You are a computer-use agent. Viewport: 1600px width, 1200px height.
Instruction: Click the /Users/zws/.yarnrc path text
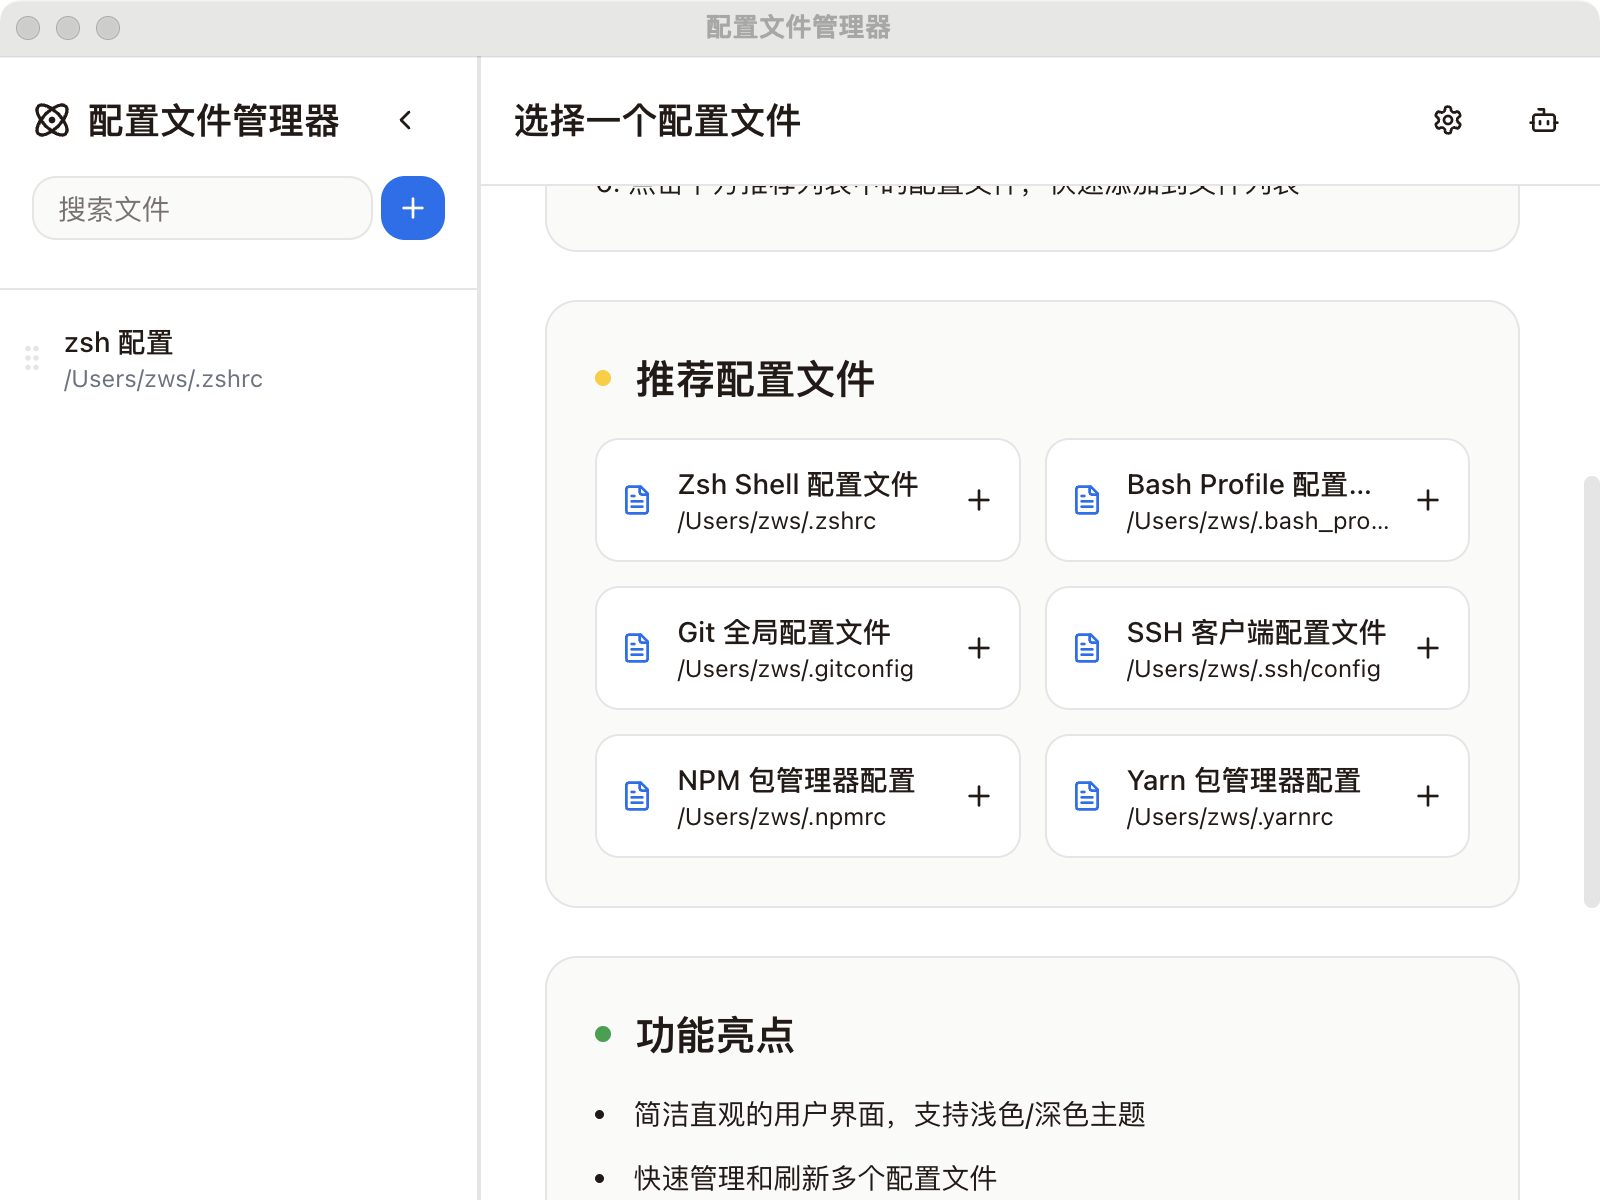[1230, 817]
